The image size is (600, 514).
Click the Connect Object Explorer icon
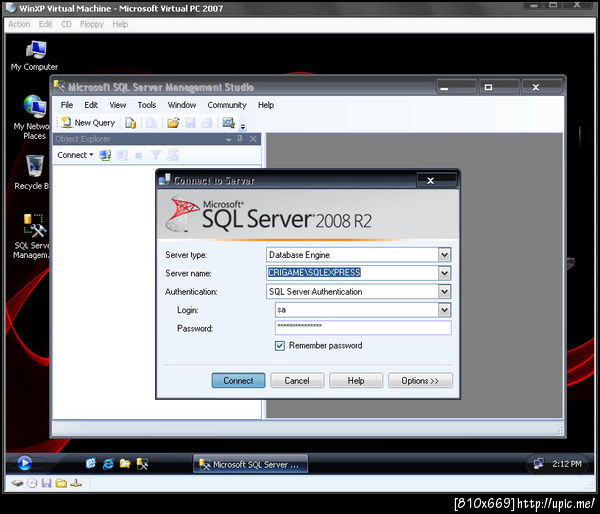[105, 155]
